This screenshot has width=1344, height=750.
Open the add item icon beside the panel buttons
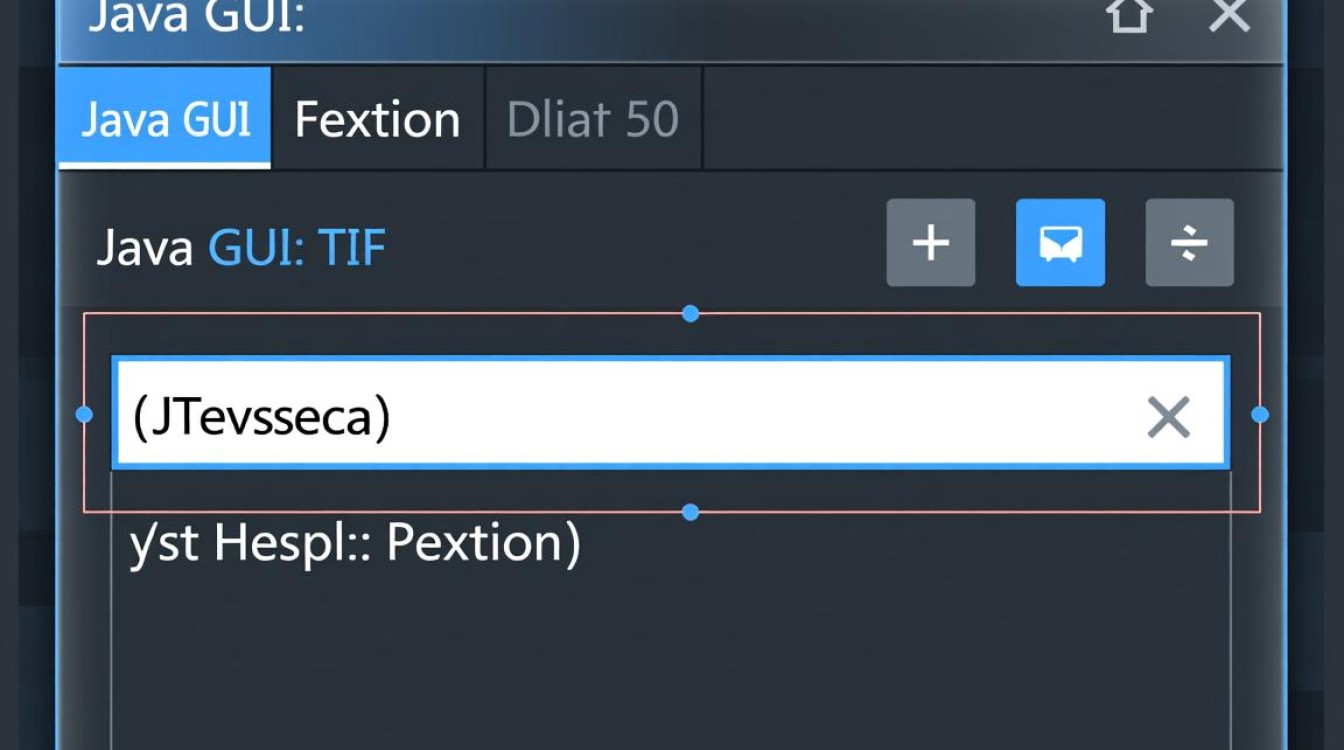[930, 242]
